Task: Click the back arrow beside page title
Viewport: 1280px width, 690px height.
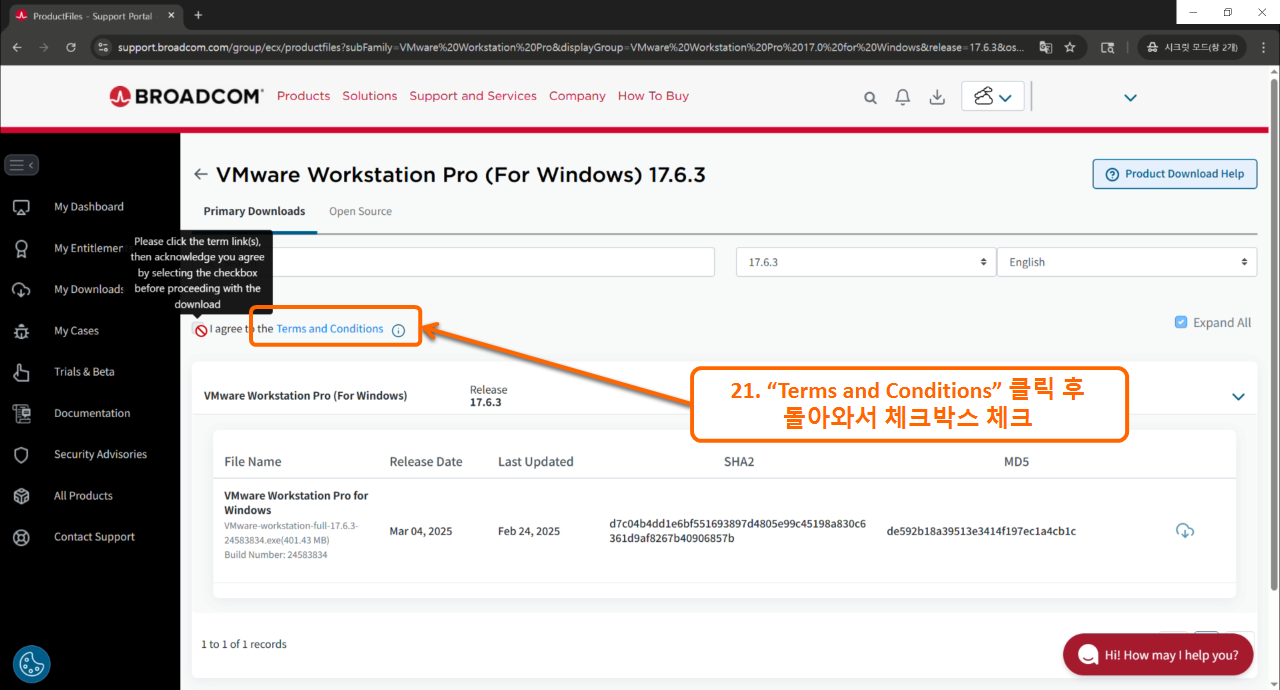Action: click(200, 174)
